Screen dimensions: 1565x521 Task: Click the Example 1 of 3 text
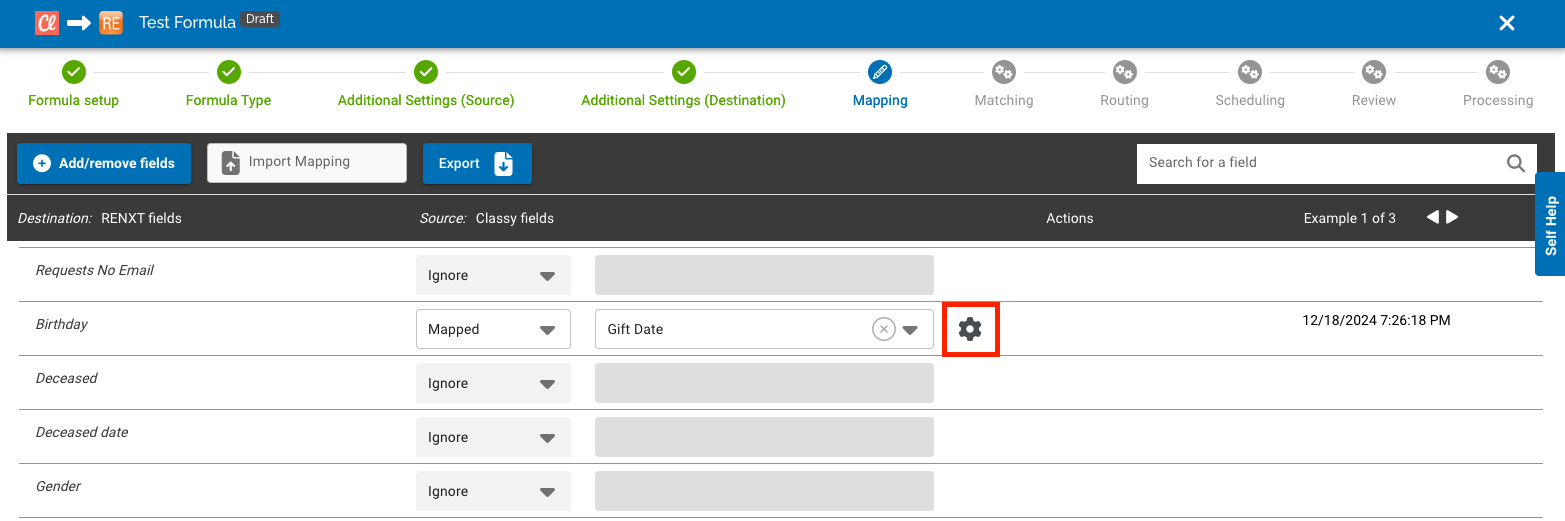(x=1350, y=218)
